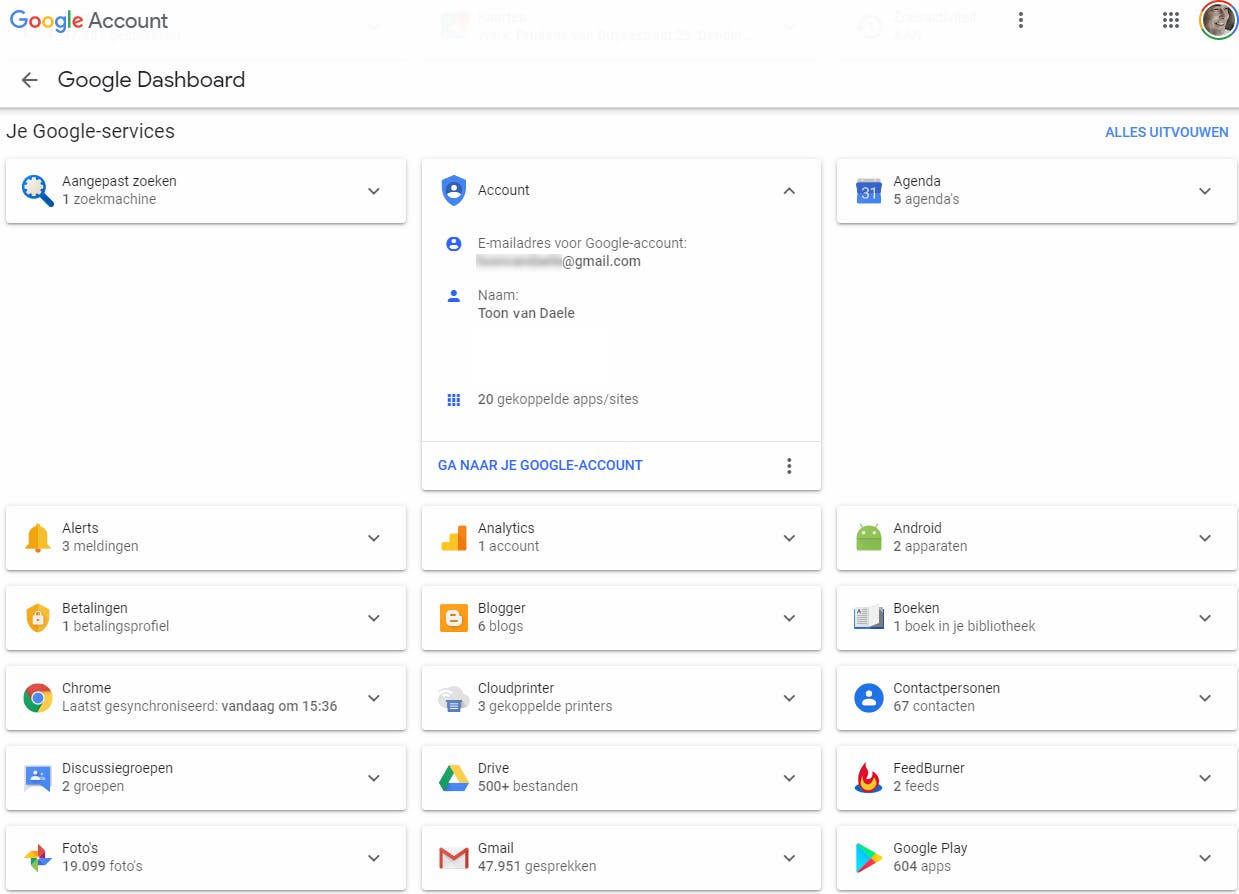1239x894 pixels.
Task: Click the Google Drive icon
Action: click(x=453, y=778)
